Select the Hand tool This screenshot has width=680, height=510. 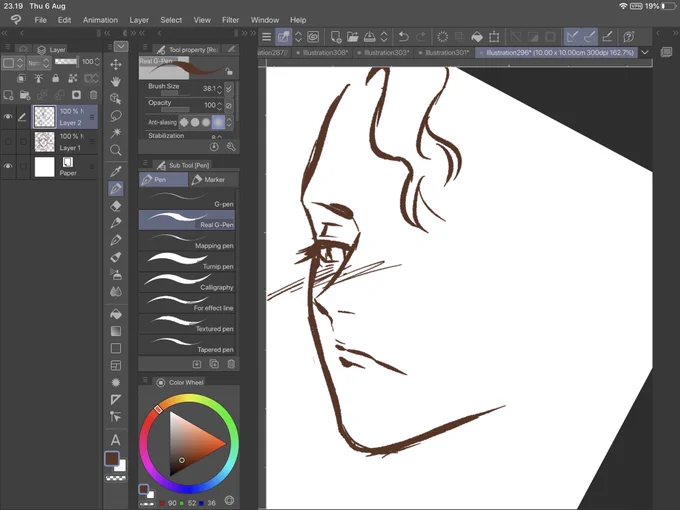click(116, 82)
